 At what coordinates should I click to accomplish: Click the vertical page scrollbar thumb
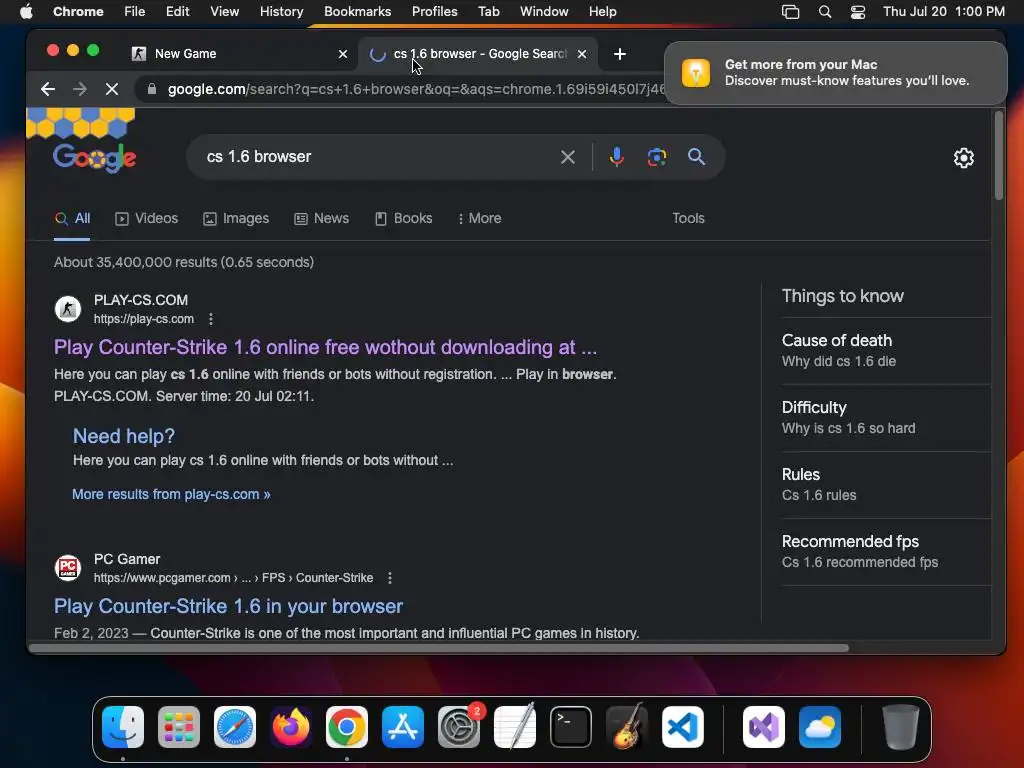tap(999, 157)
